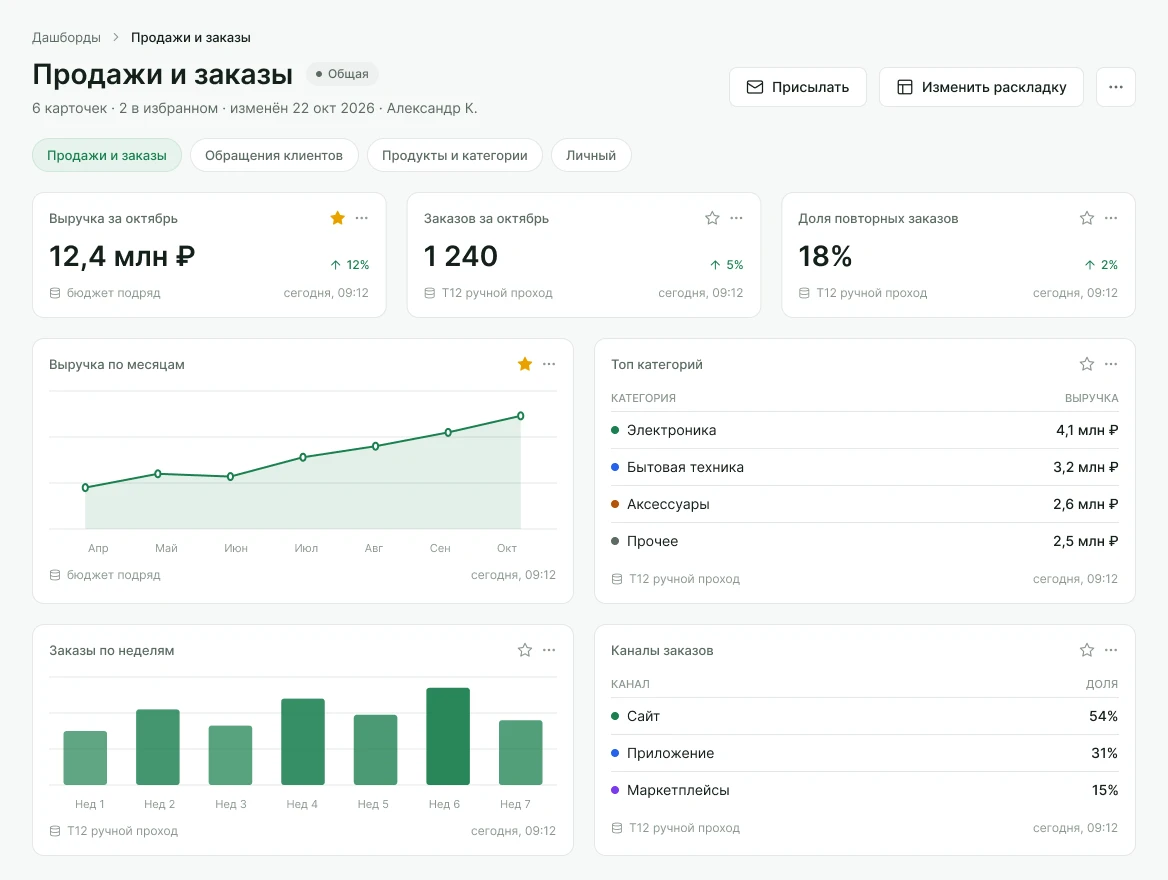Image resolution: width=1168 pixels, height=880 pixels.
Task: Click database icon under Заказы по неделям
Action: 55,831
